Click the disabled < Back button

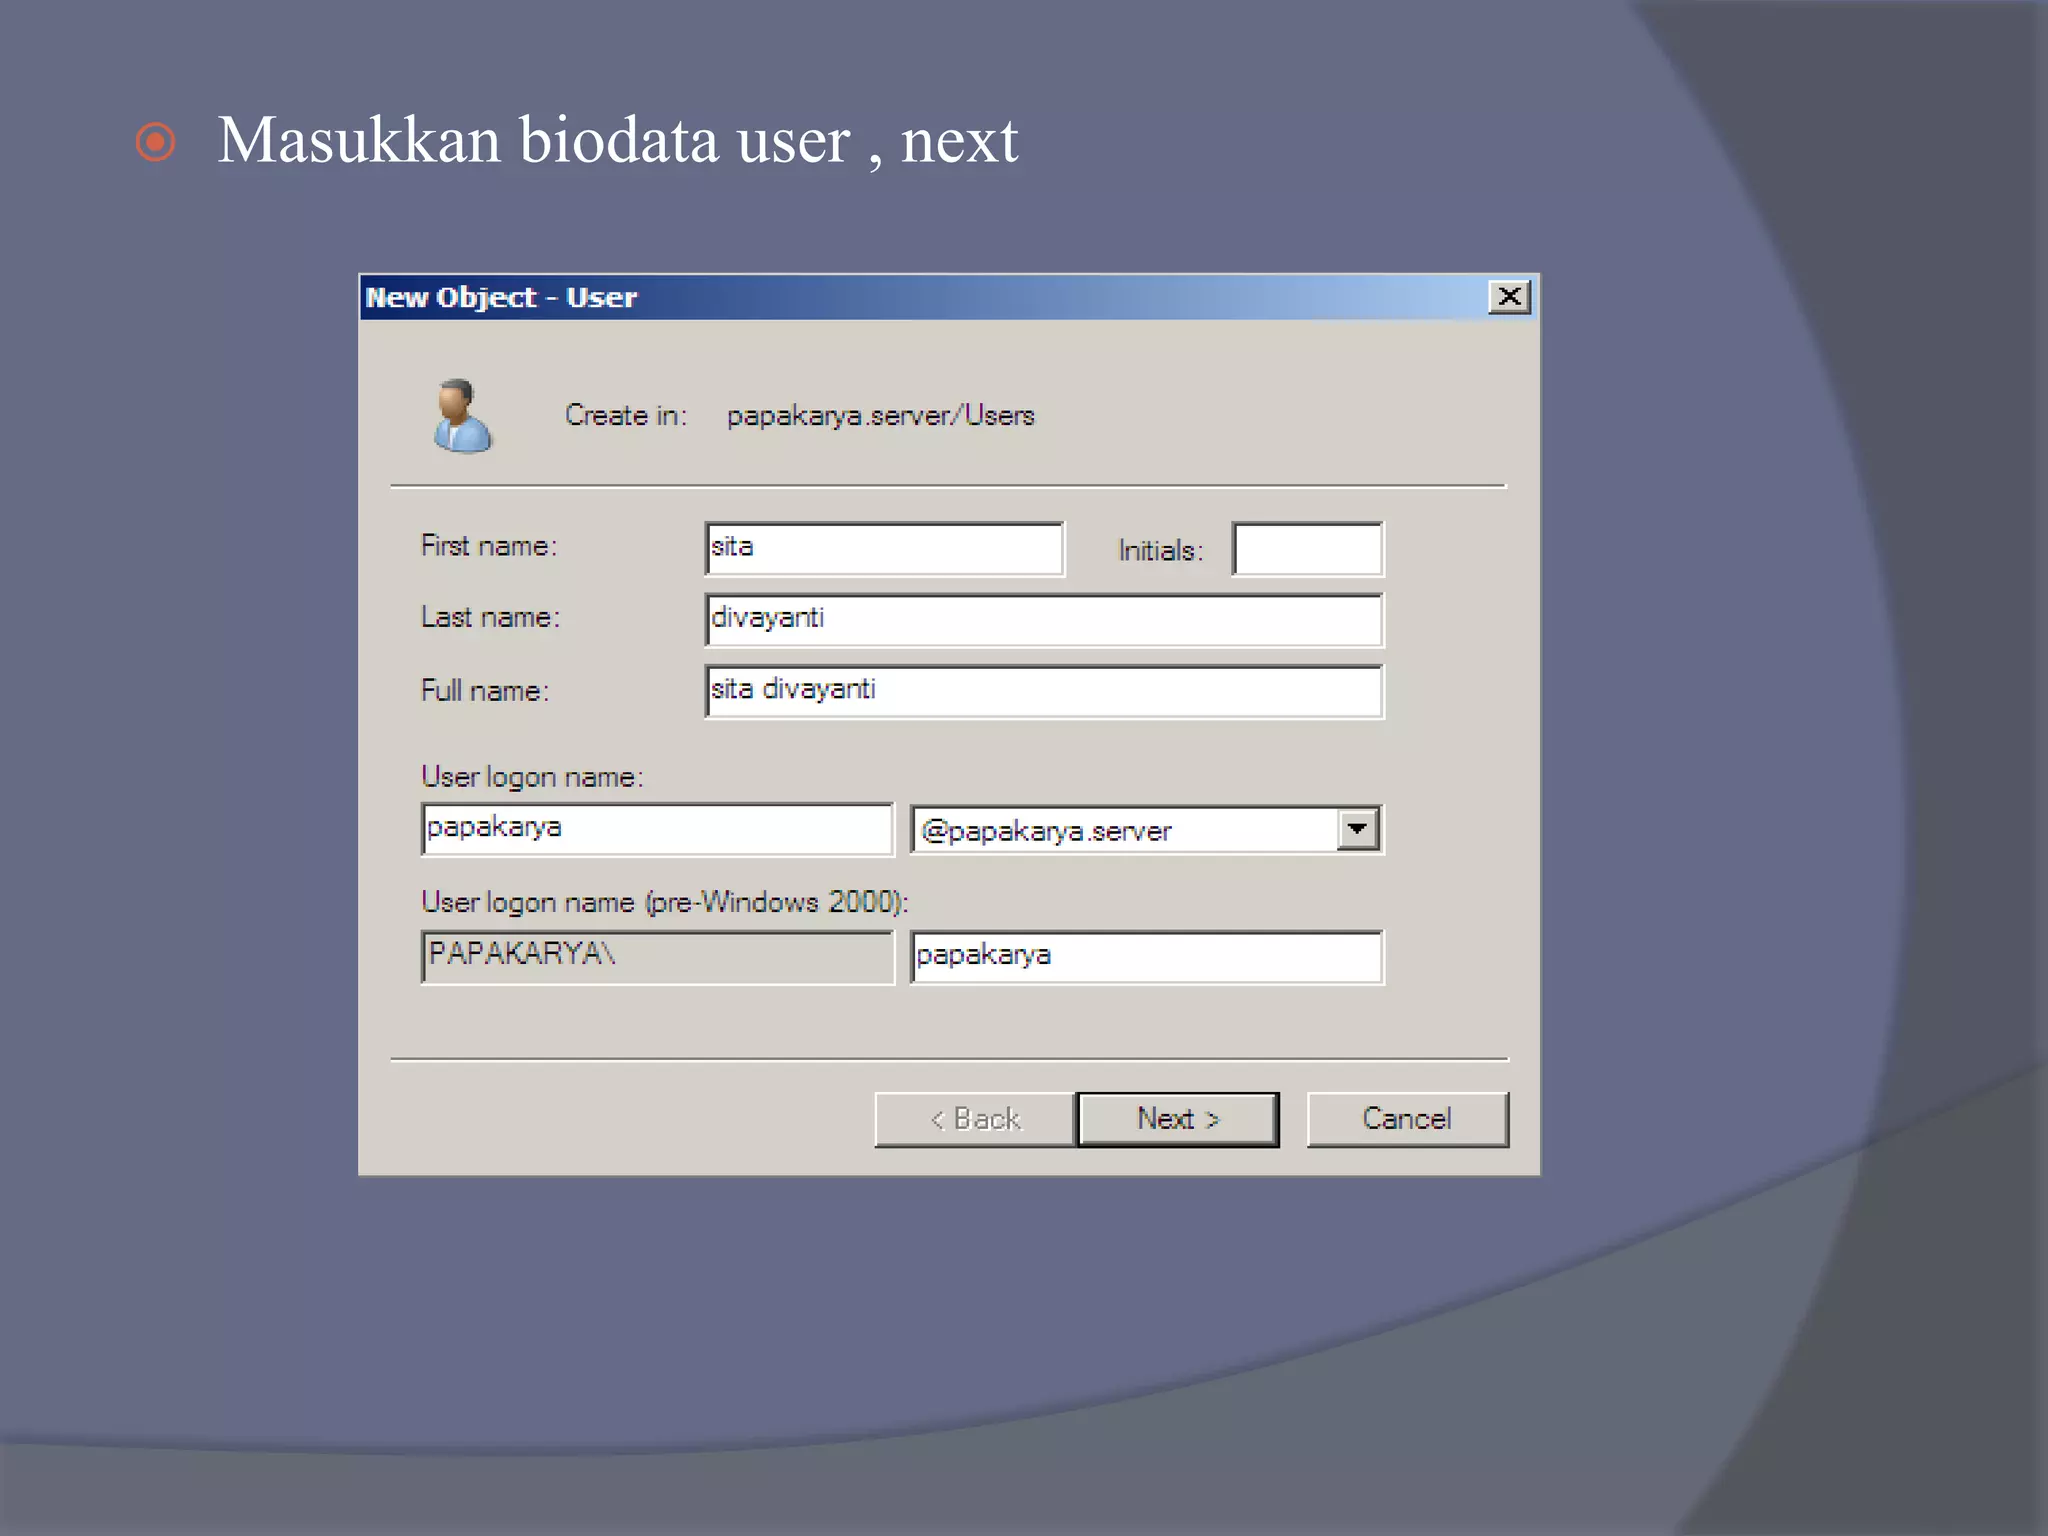pos(975,1119)
